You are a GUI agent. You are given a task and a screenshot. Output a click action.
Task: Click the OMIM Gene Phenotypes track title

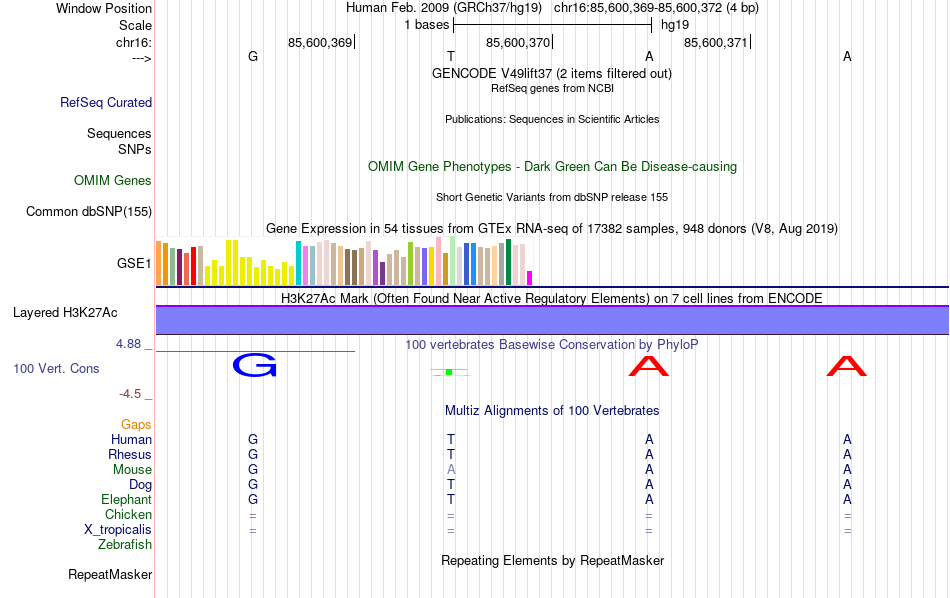553,167
